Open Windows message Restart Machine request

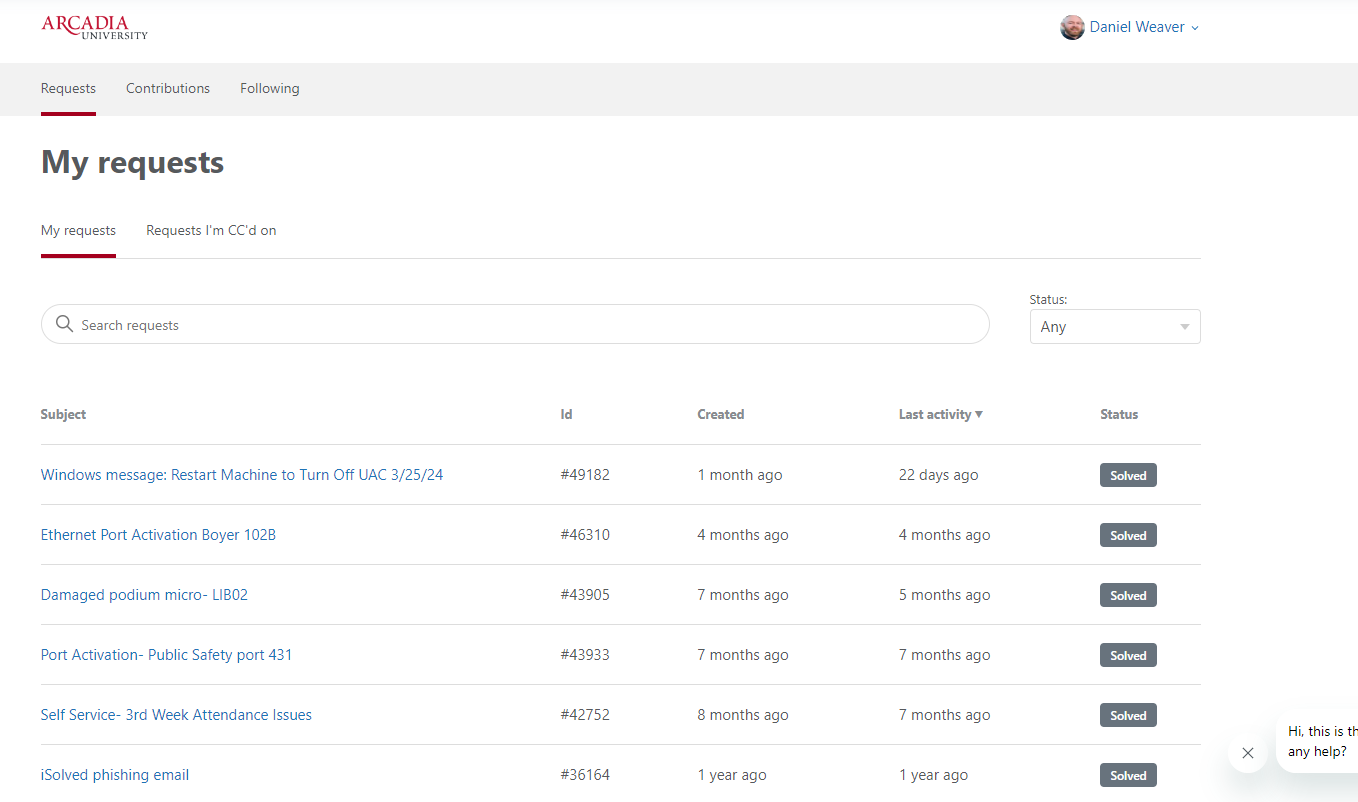241,475
